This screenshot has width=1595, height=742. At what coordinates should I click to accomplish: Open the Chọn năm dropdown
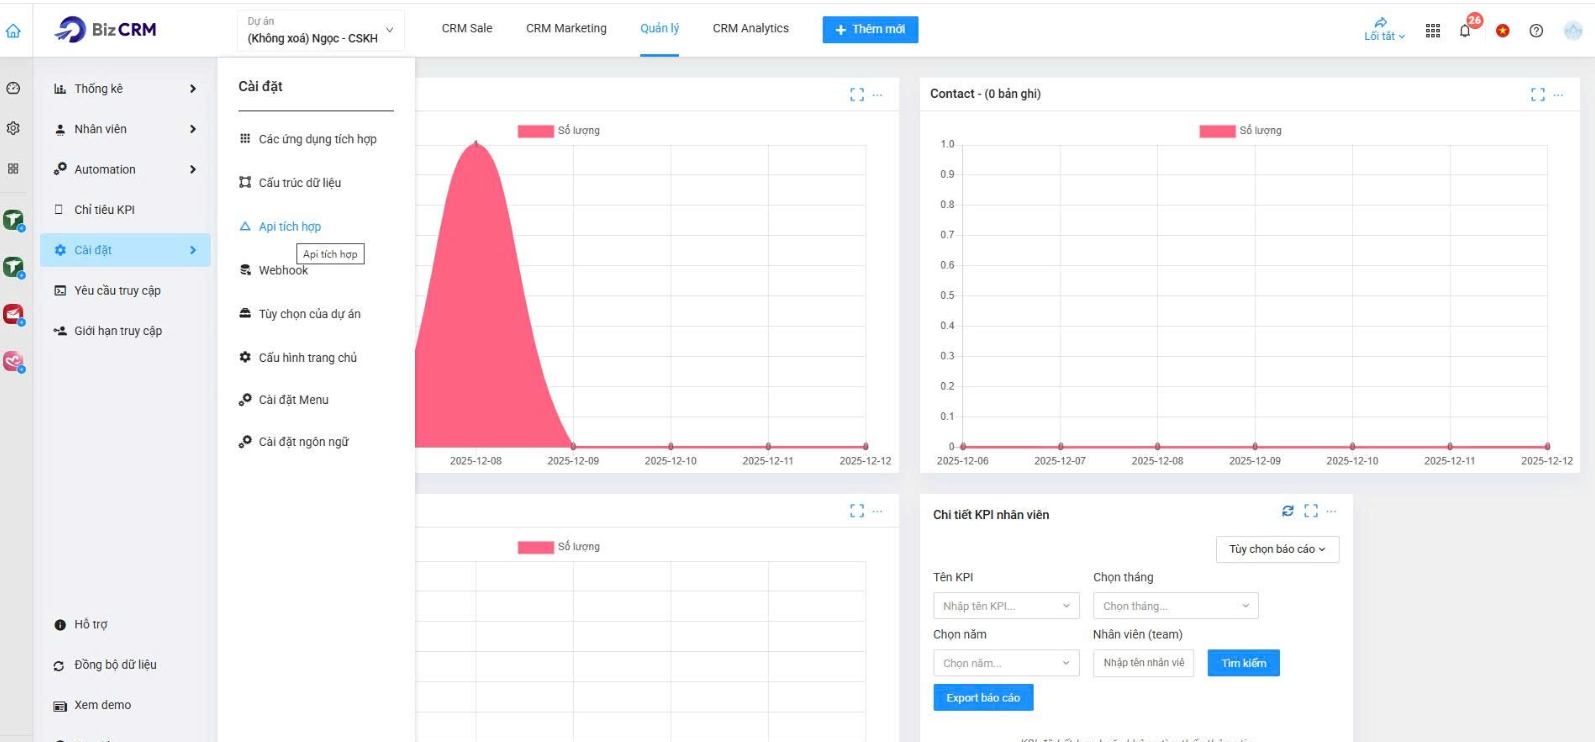tap(1005, 663)
